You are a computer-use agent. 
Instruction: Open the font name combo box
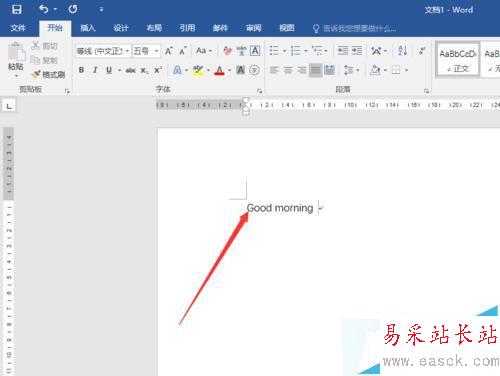(x=103, y=51)
